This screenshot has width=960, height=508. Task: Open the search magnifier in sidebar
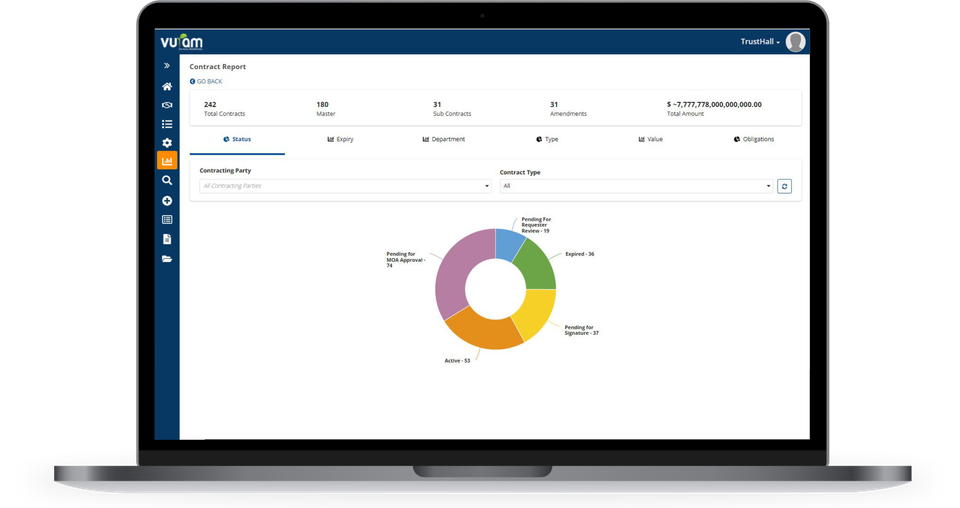(x=167, y=181)
